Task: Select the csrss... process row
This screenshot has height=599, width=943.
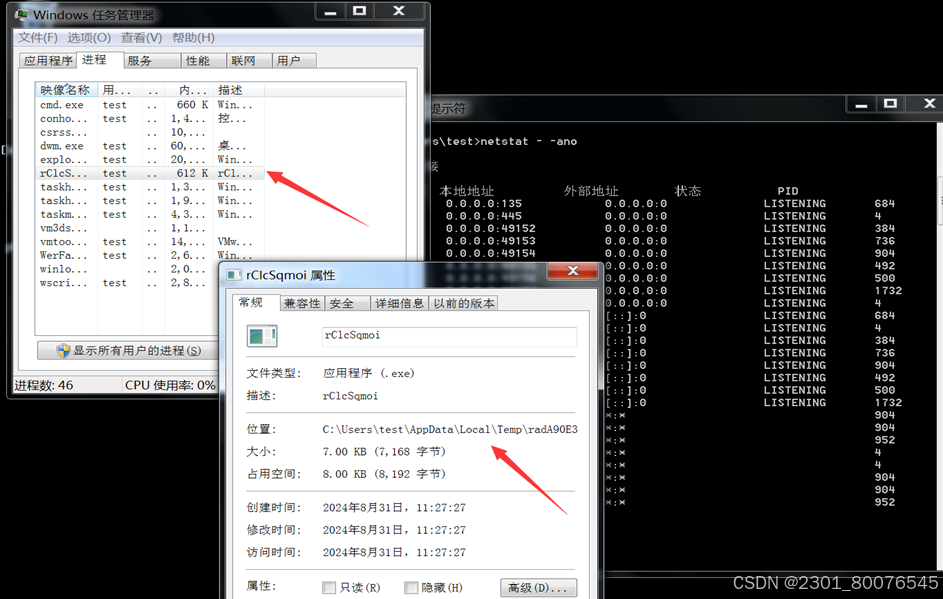Action: [x=150, y=132]
